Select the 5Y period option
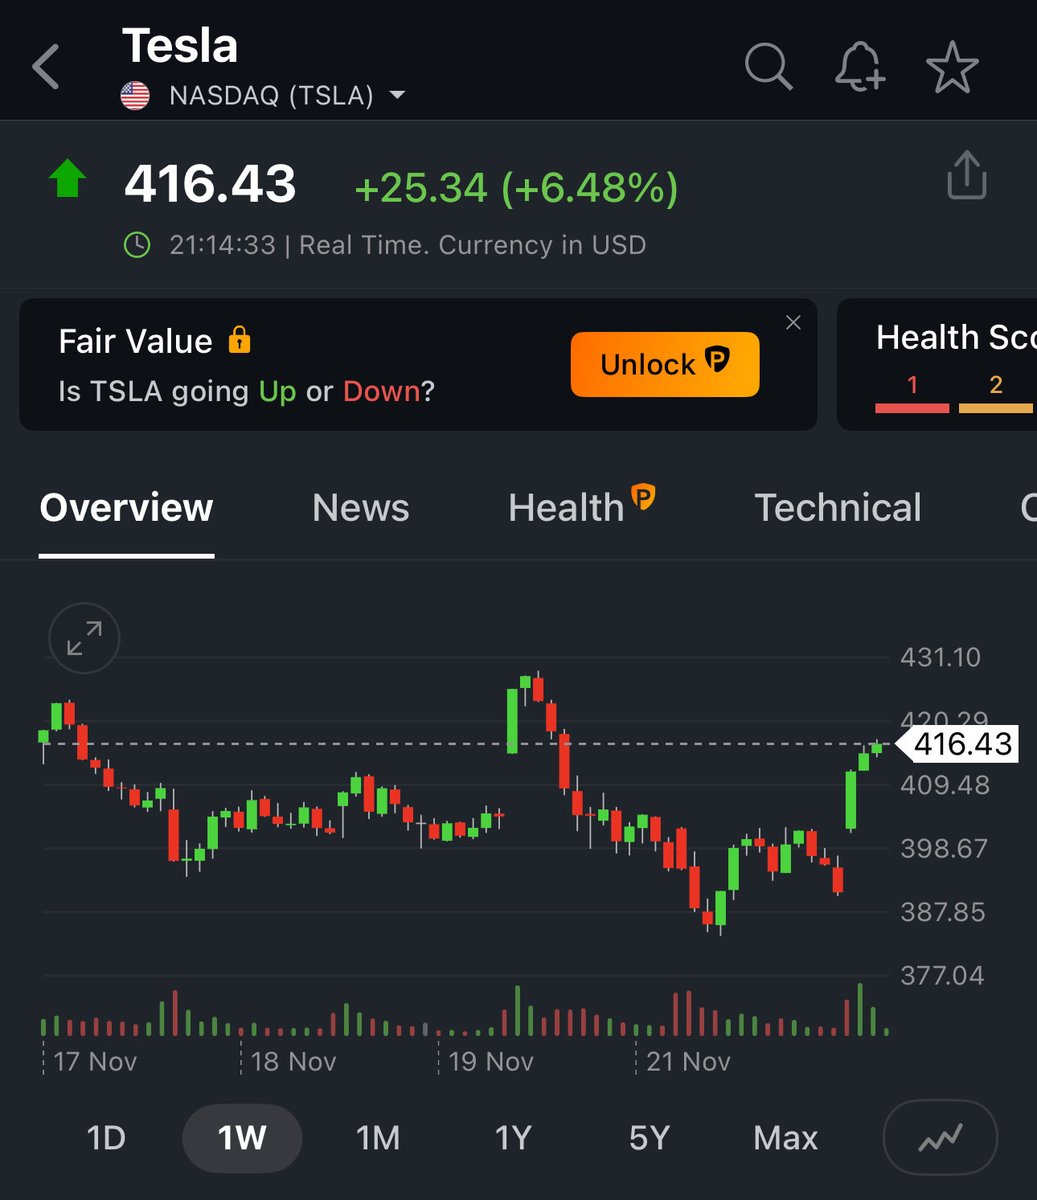 647,1138
